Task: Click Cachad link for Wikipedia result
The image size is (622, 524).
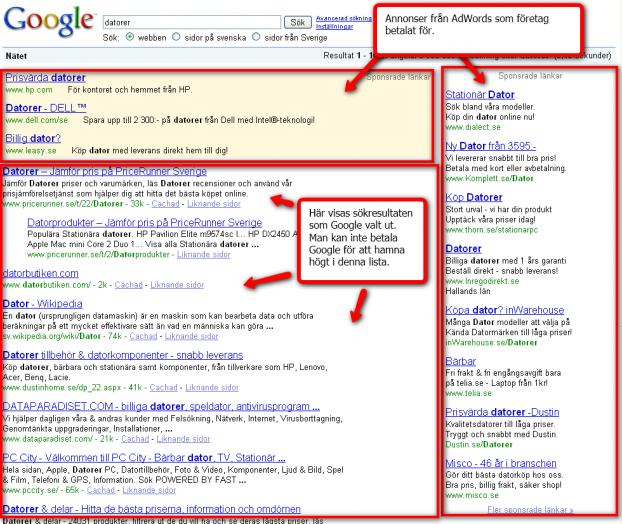Action: click(143, 336)
